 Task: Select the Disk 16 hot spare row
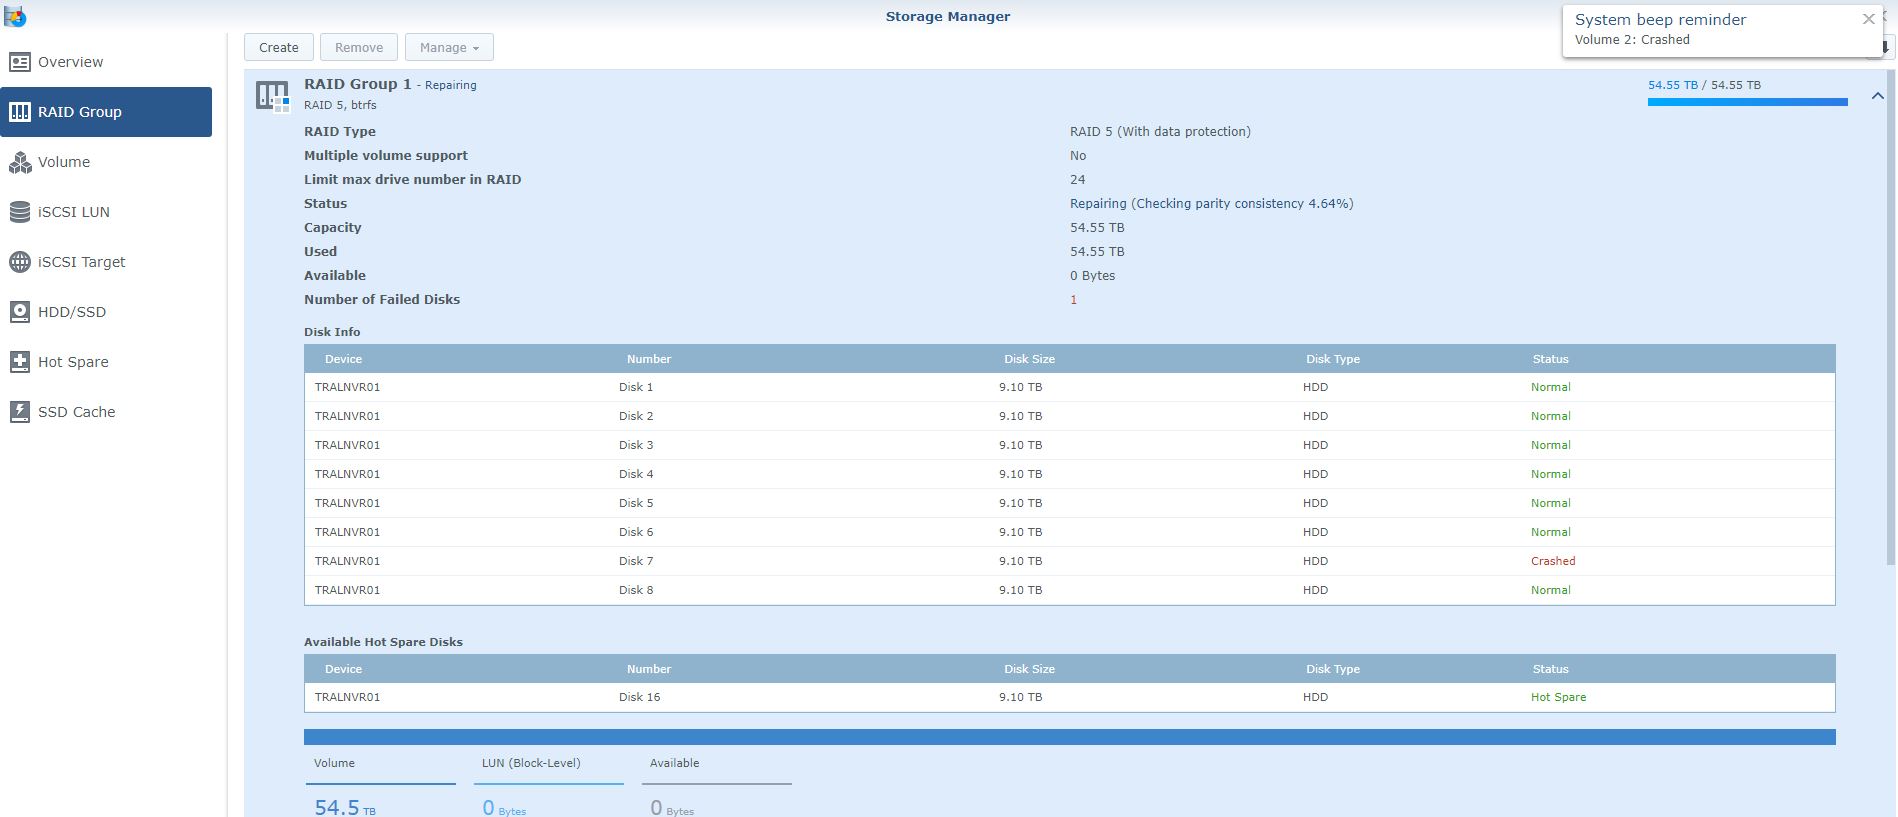click(x=1069, y=697)
